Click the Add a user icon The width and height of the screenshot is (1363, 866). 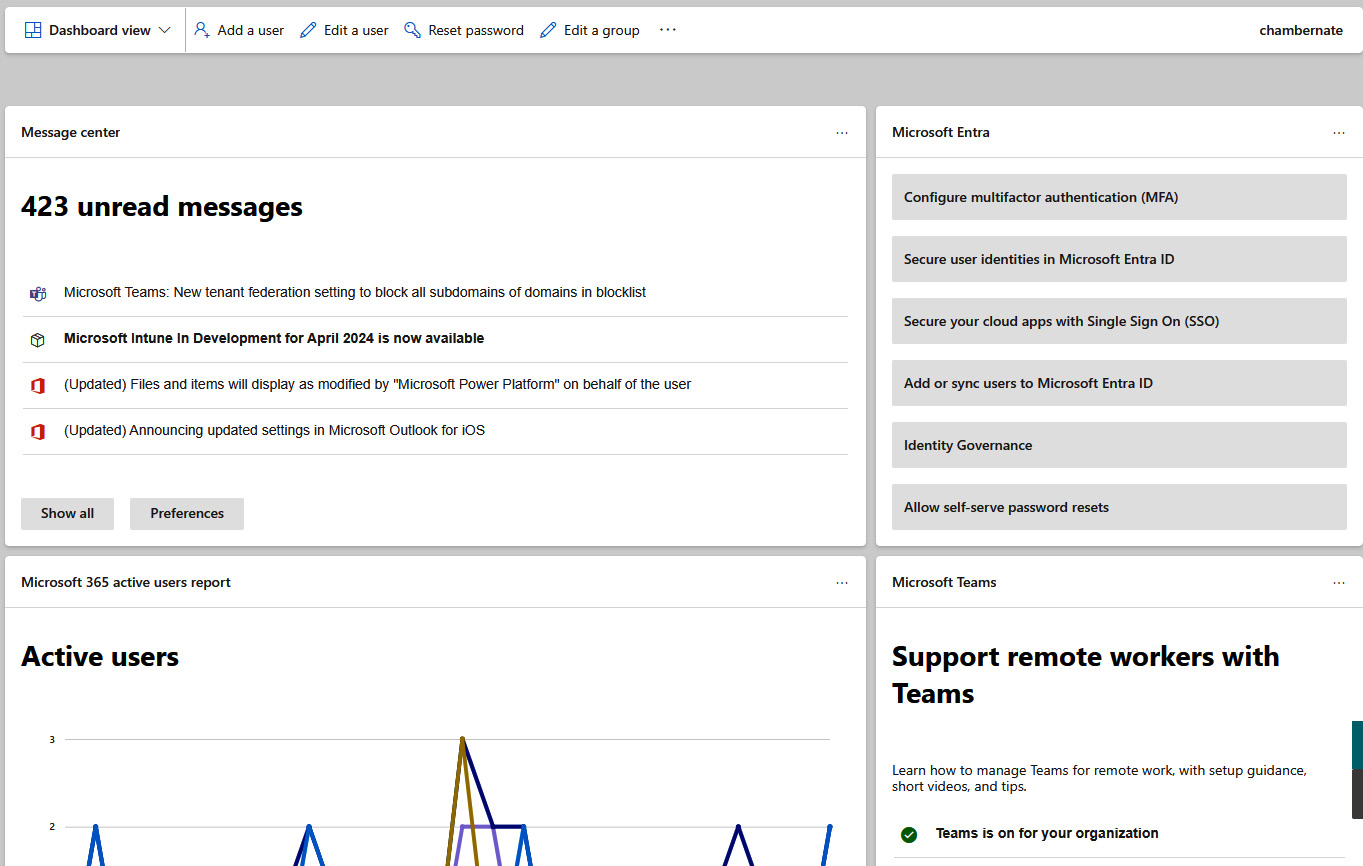202,30
